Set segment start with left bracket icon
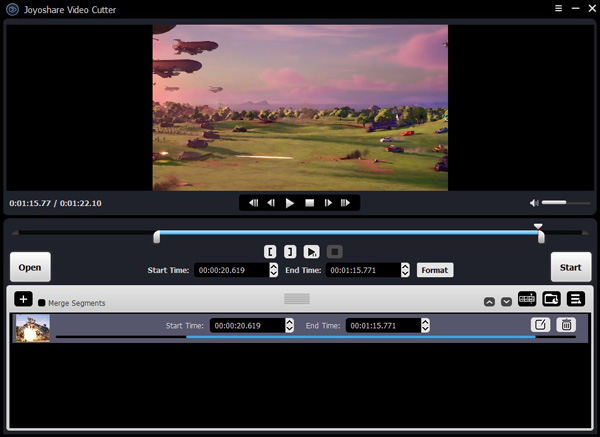The image size is (600, 437). tap(270, 252)
